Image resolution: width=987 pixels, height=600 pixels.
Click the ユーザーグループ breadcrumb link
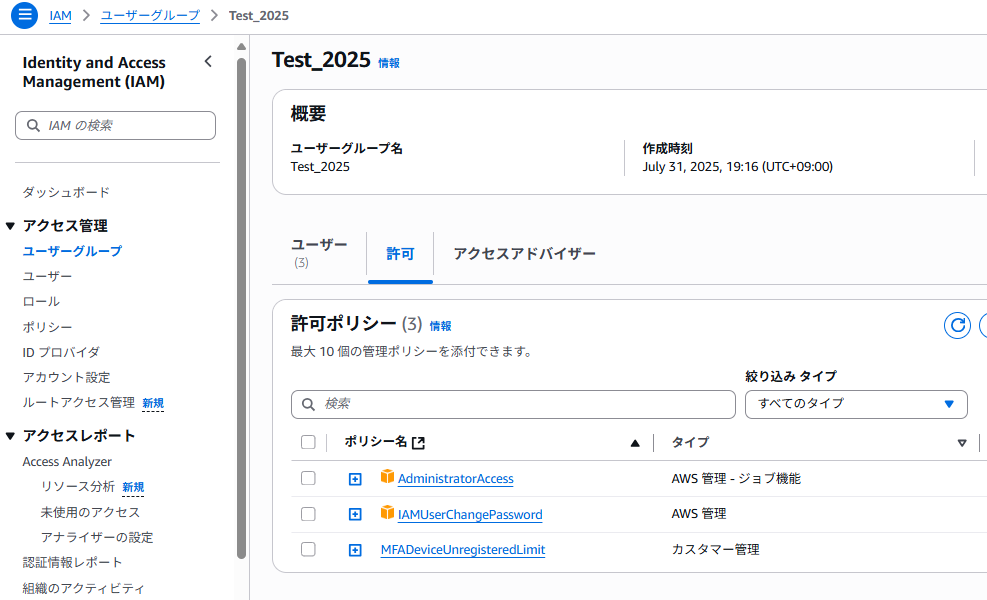(150, 16)
